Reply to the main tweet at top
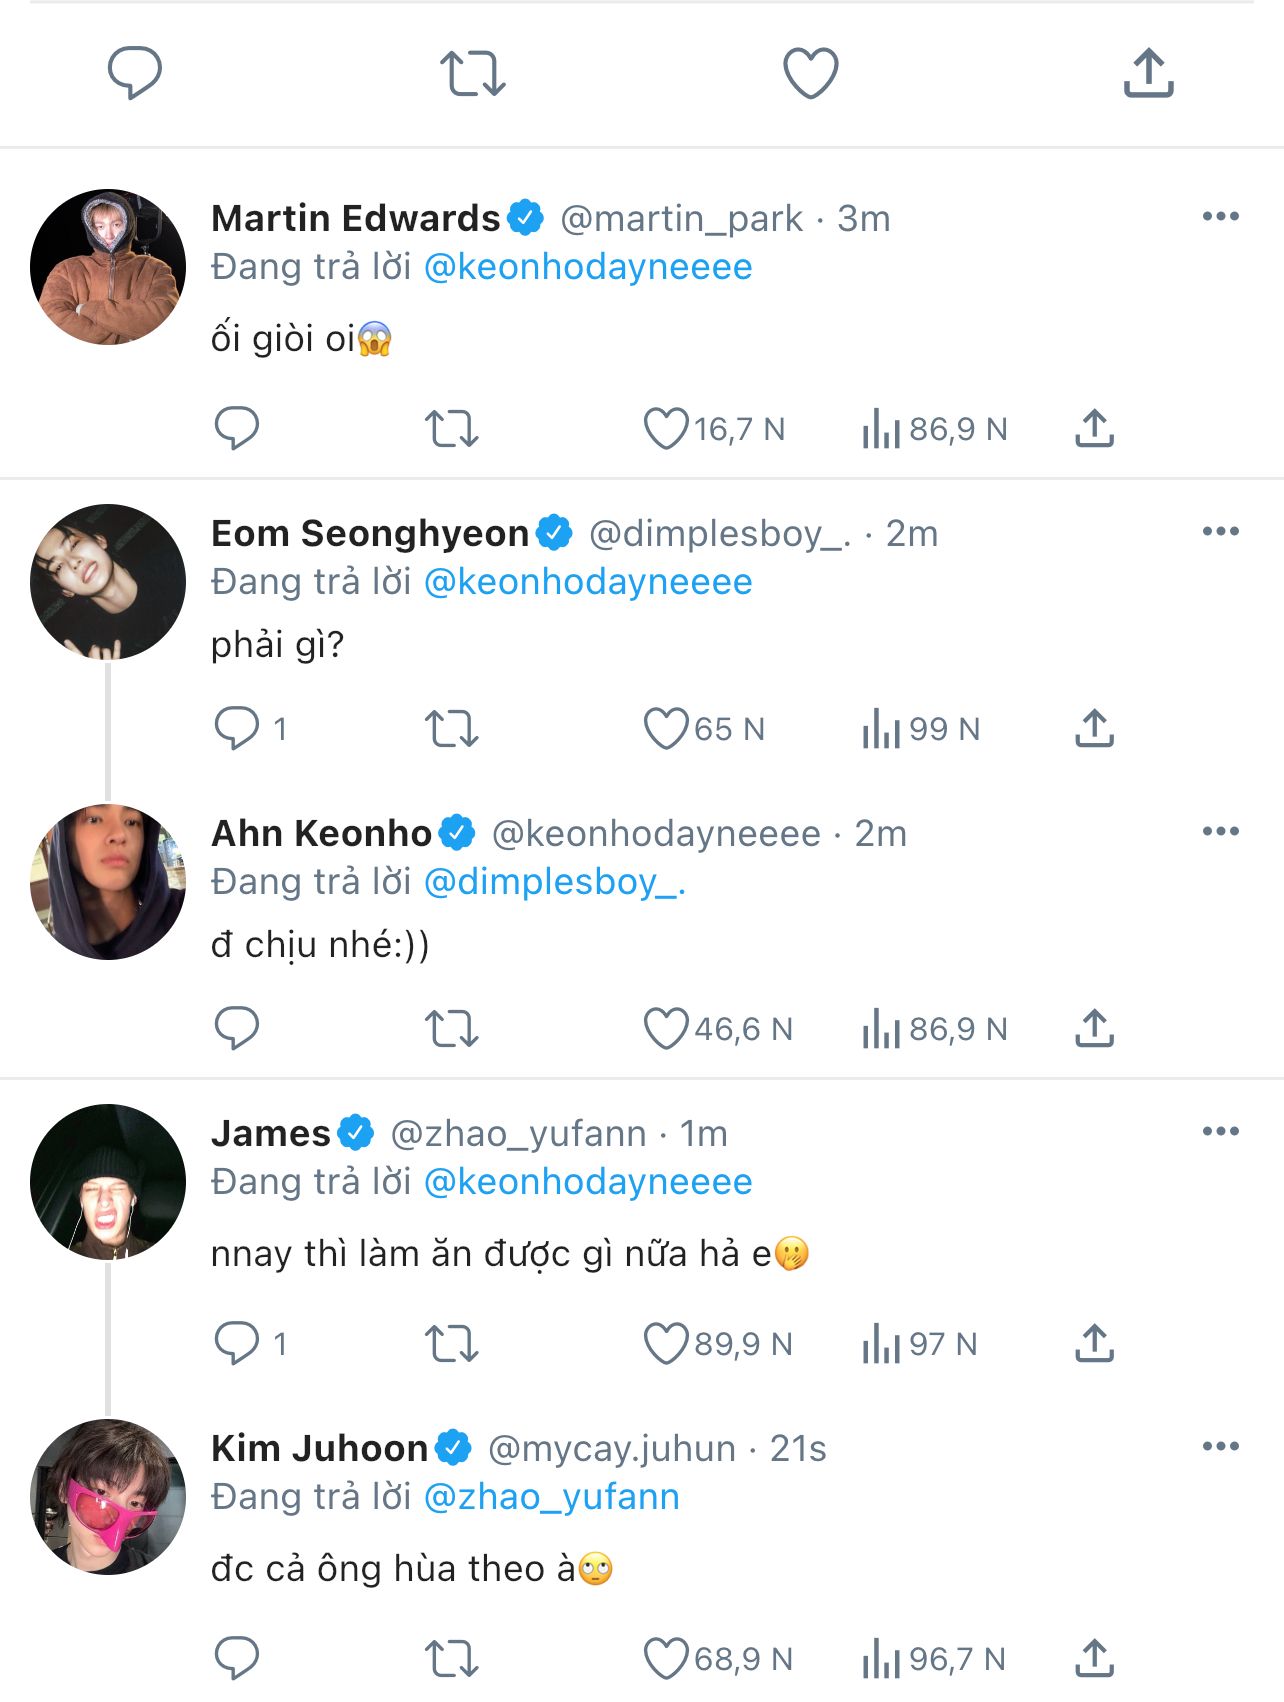The height and width of the screenshot is (1702, 1284). [135, 73]
